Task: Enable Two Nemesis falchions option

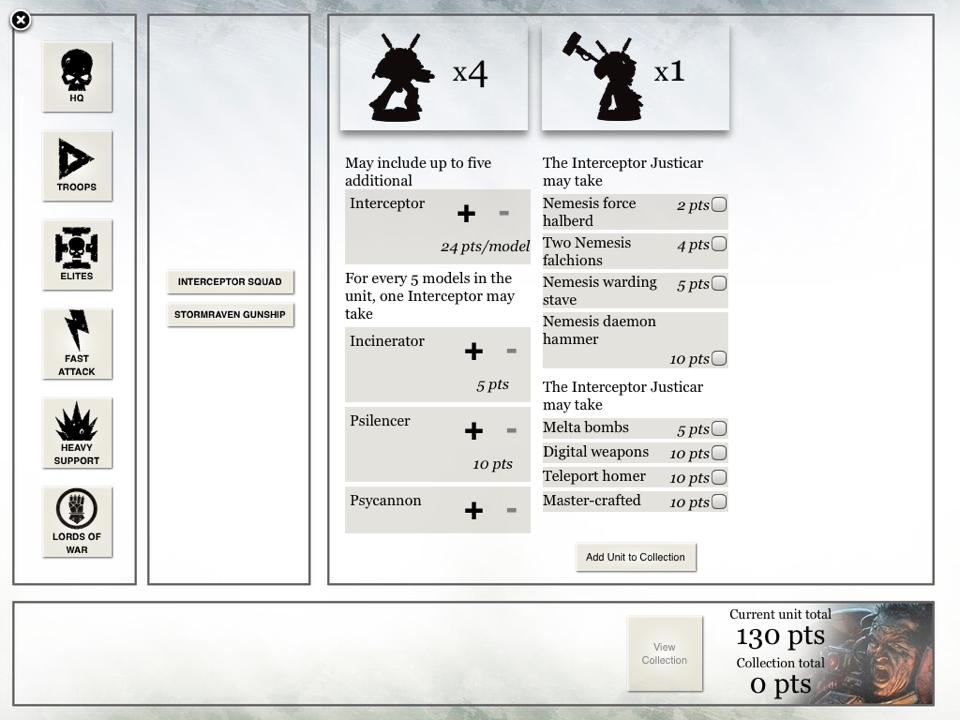Action: coord(719,244)
